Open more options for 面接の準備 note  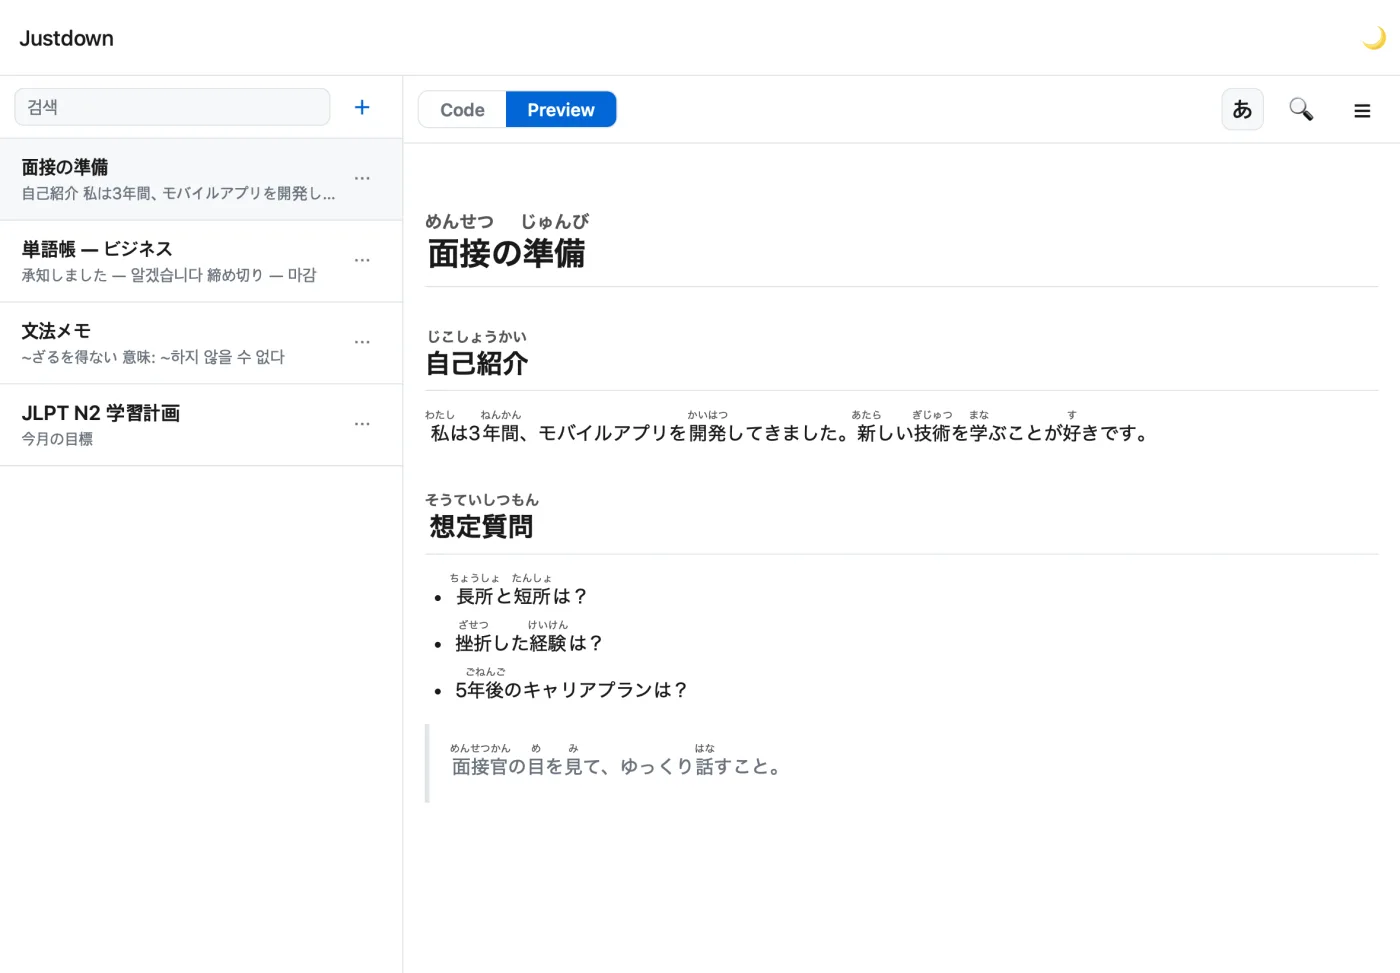pos(362,179)
